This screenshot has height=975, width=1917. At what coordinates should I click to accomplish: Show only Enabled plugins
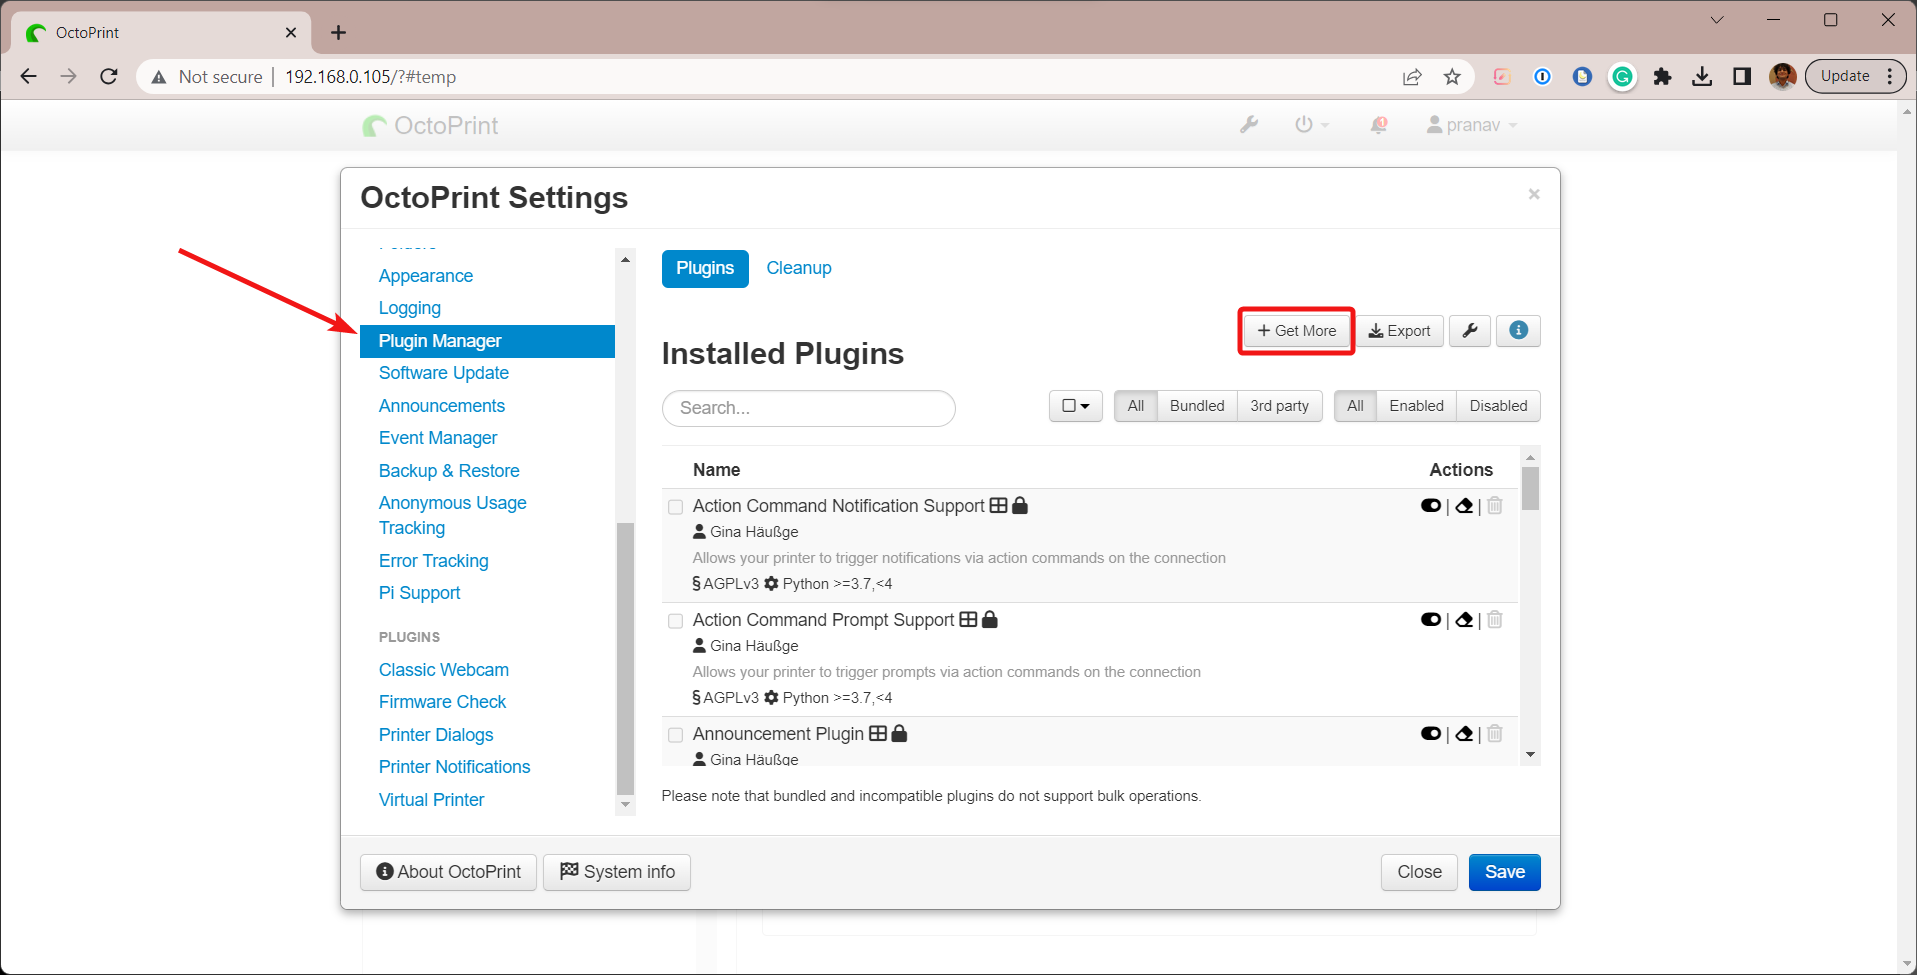(x=1416, y=406)
